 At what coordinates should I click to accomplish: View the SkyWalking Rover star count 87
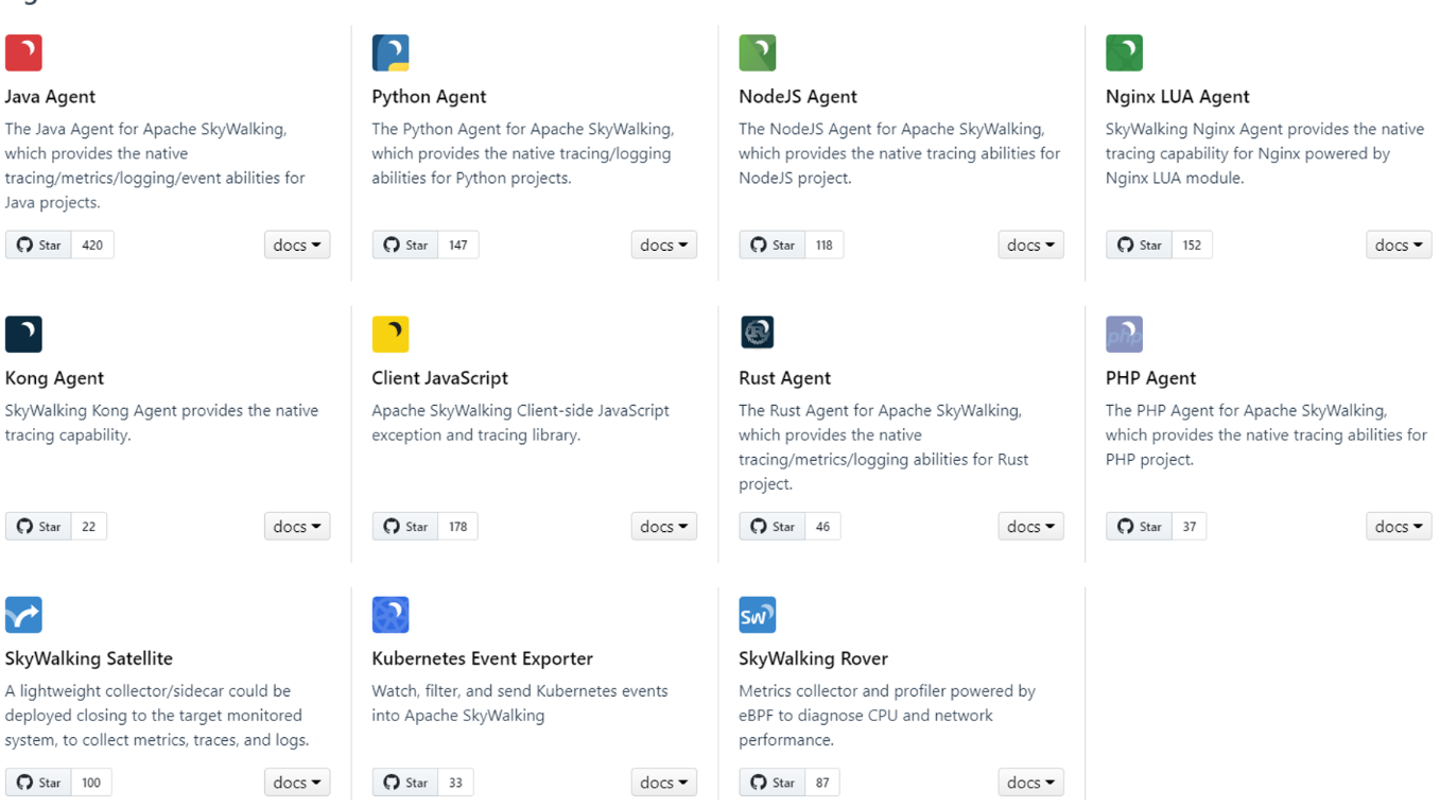coord(822,782)
